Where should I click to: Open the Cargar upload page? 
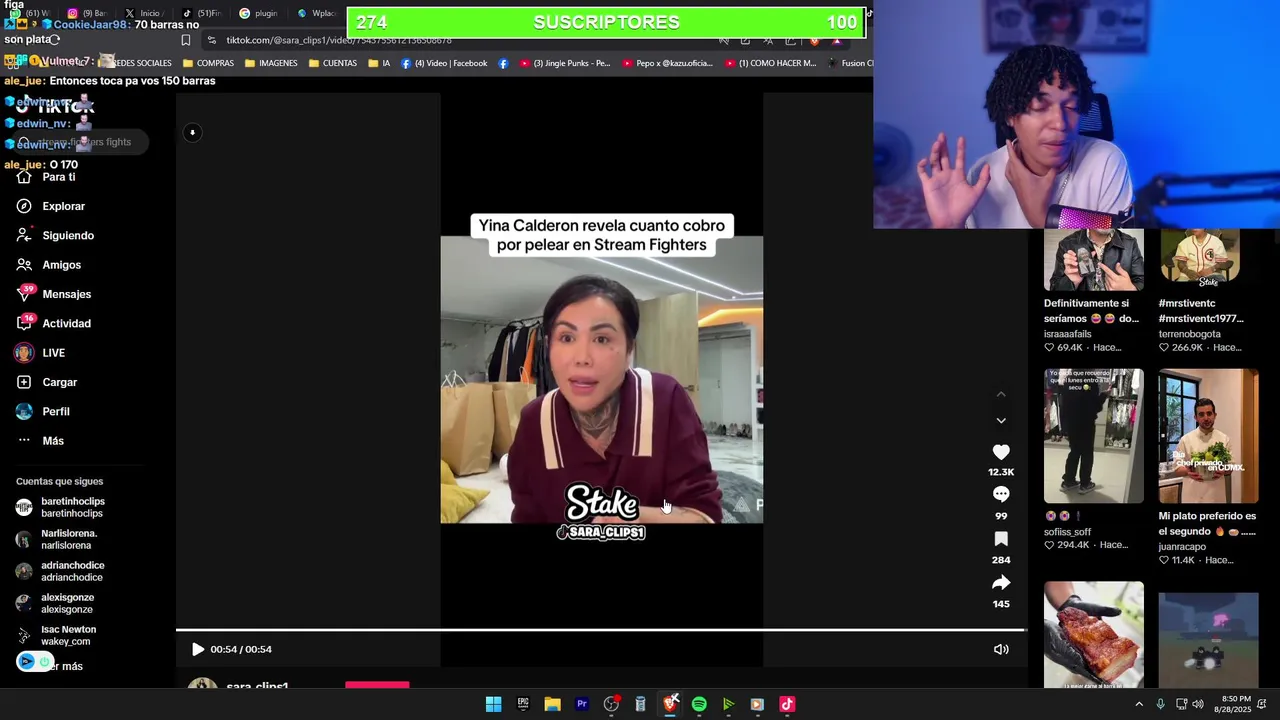46,382
